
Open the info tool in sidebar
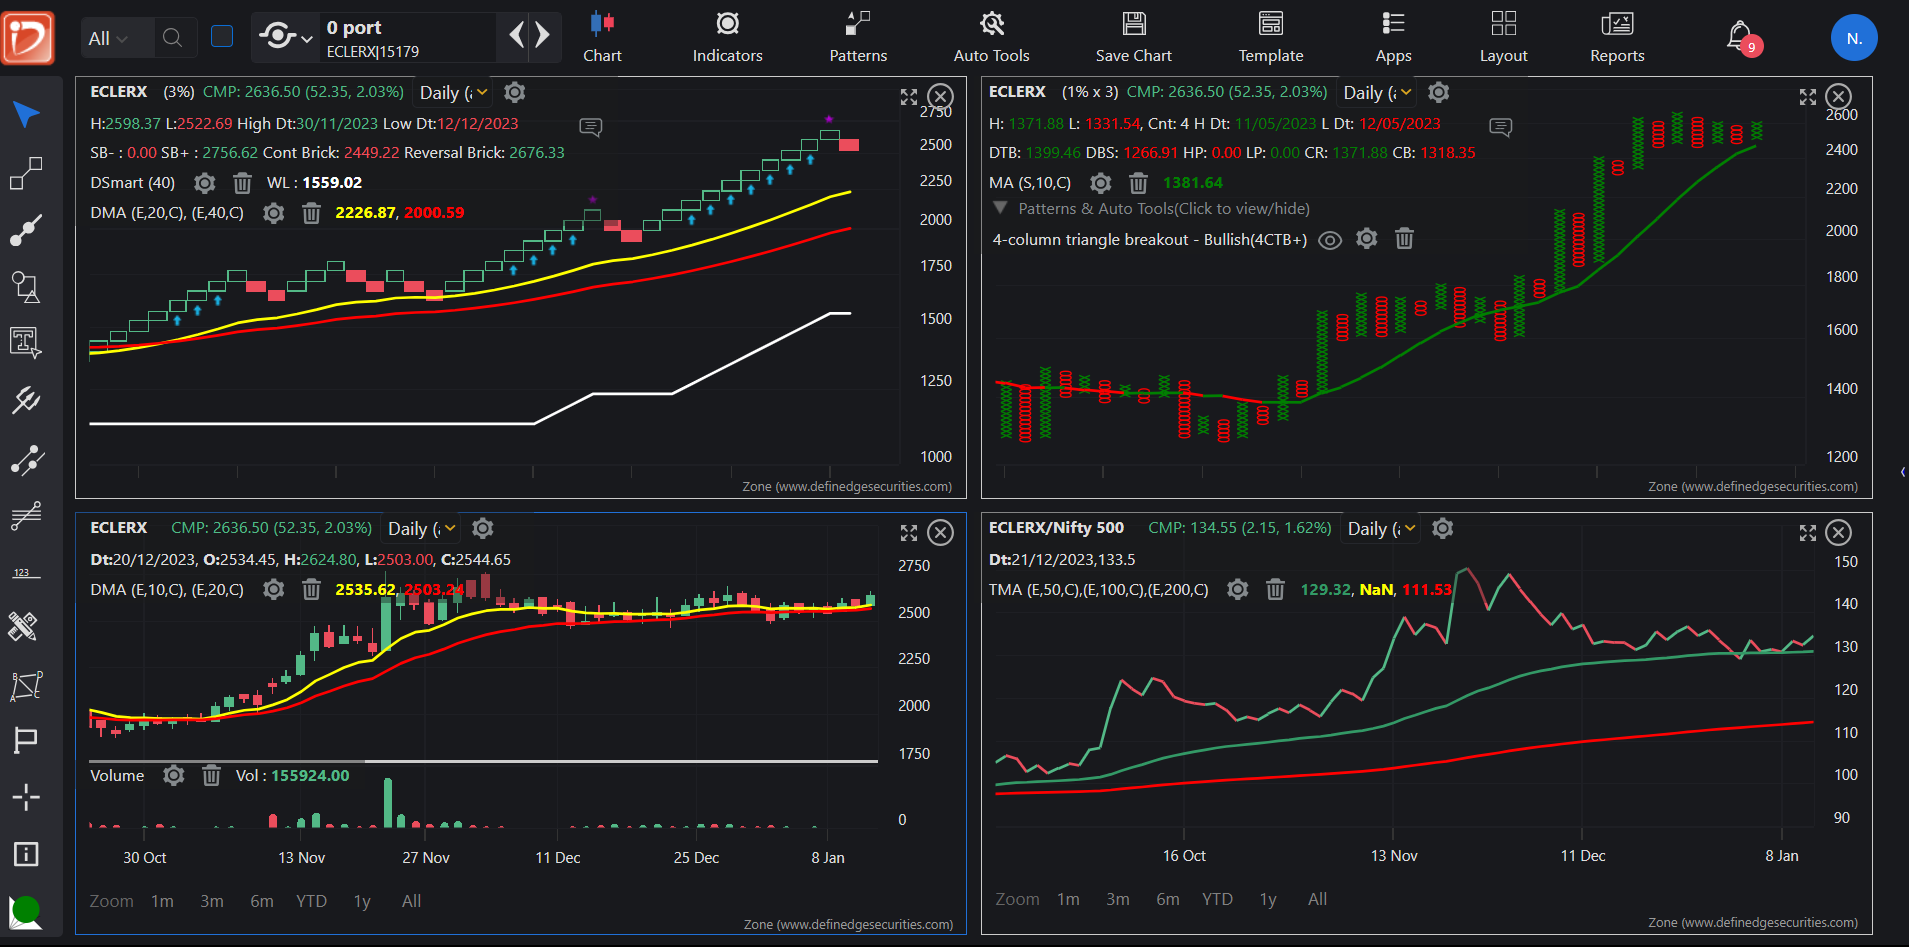(x=26, y=854)
